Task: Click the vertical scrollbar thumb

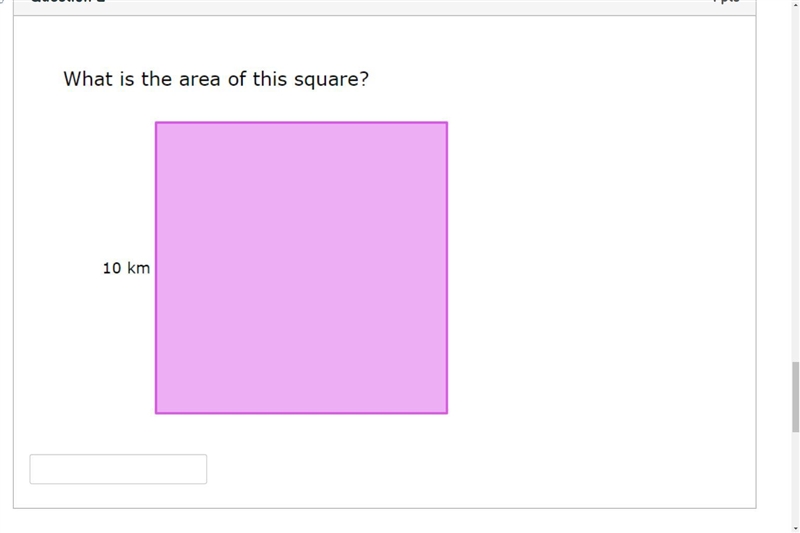Action: pyautogui.click(x=795, y=397)
